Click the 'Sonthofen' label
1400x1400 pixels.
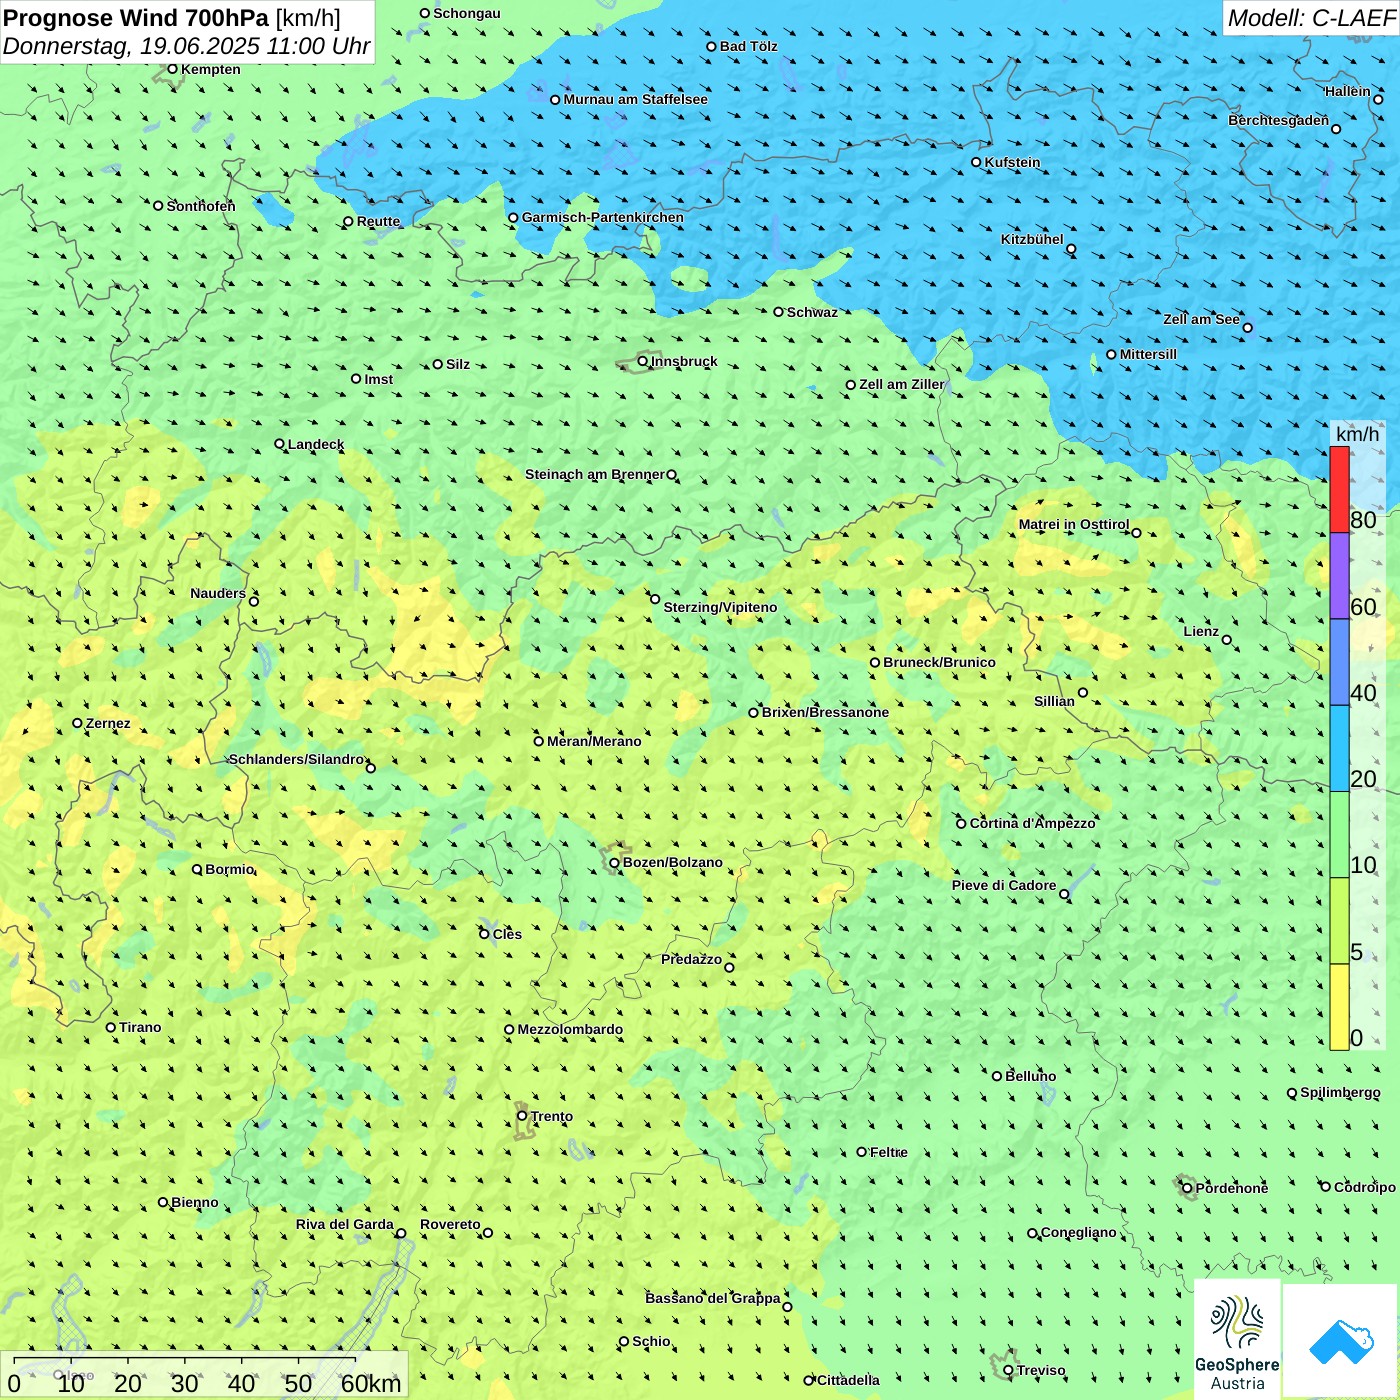click(x=201, y=206)
